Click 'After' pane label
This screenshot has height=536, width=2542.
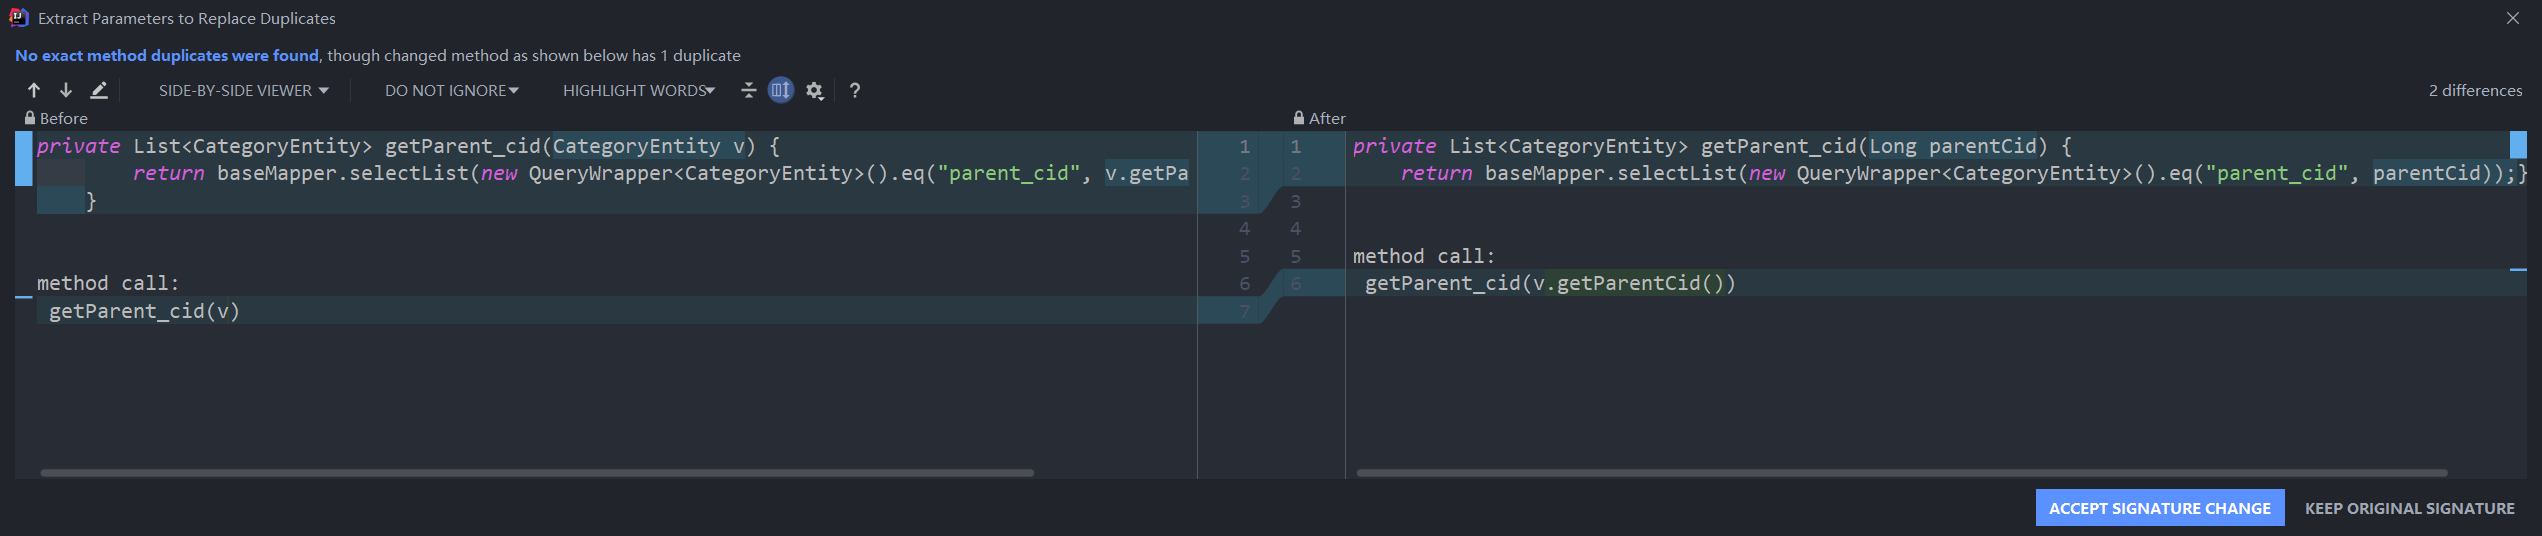coord(1327,118)
